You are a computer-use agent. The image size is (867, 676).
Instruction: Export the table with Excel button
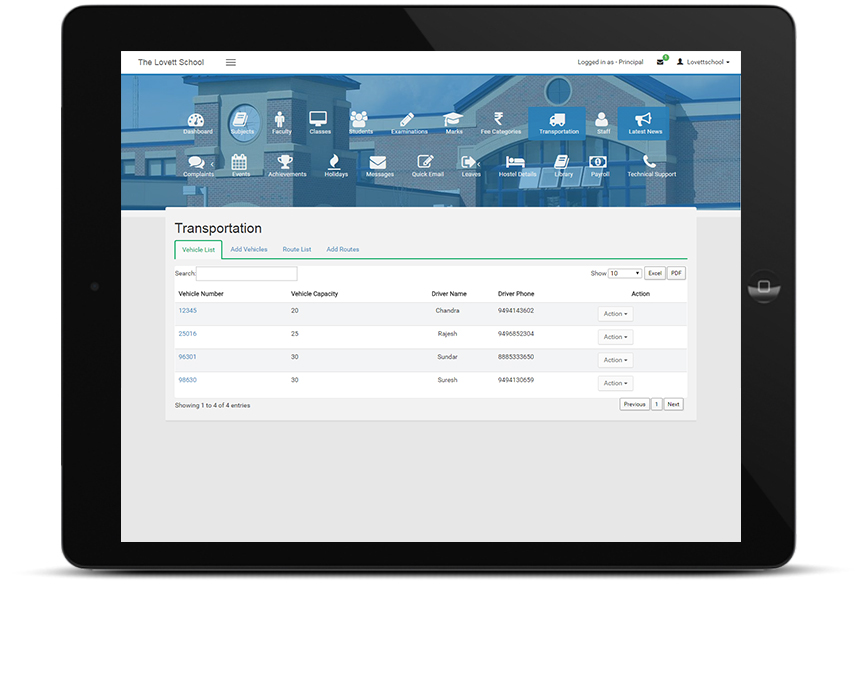(654, 273)
